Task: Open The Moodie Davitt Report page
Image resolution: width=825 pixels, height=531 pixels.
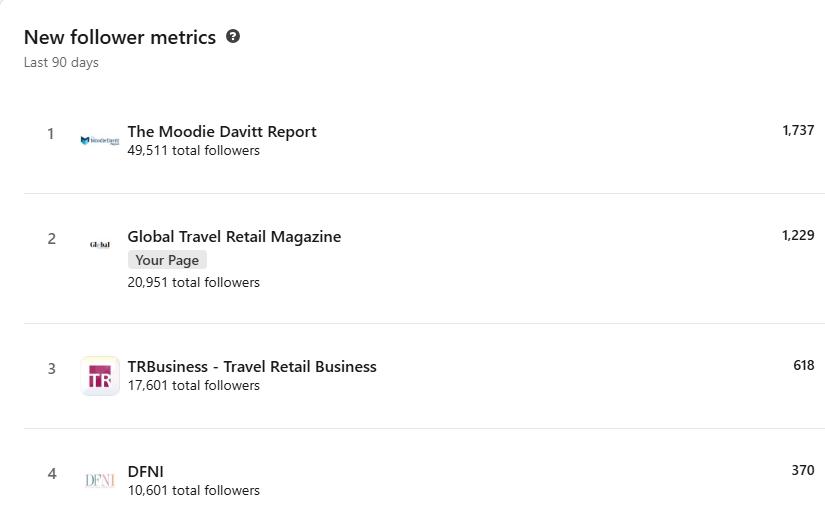Action: click(x=222, y=132)
